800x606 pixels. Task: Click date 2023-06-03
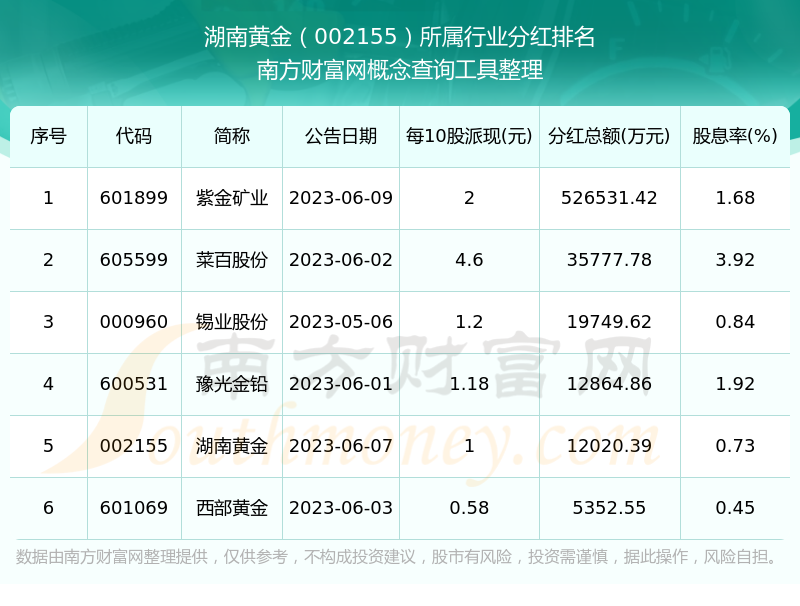tap(341, 508)
